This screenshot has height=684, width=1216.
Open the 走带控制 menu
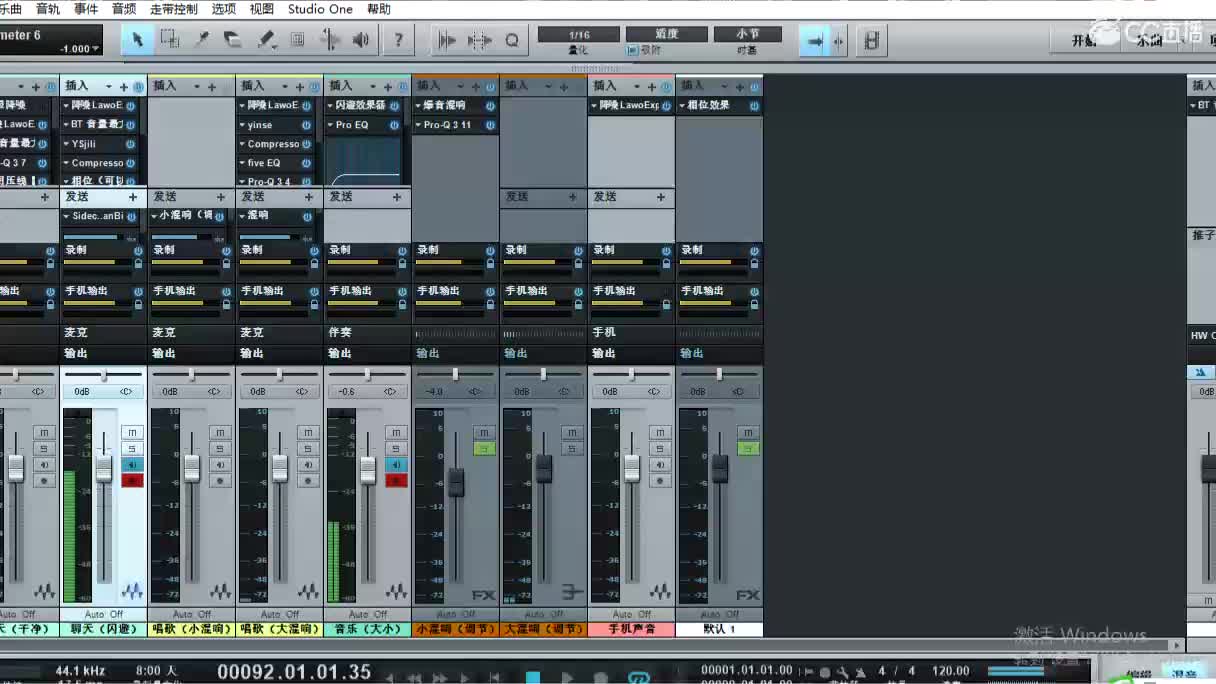(174, 9)
